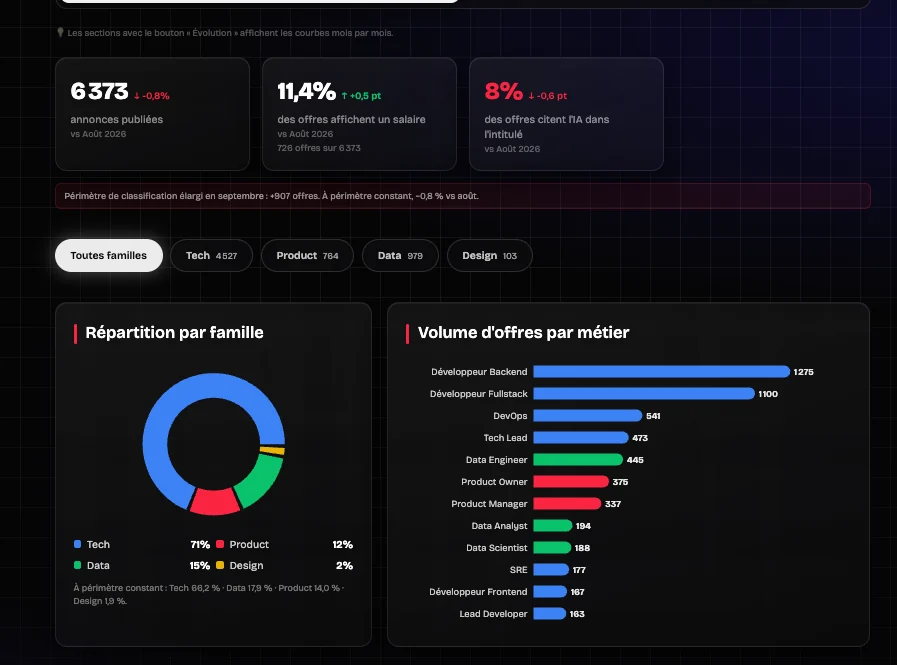Click the Product Owner label

click(494, 481)
